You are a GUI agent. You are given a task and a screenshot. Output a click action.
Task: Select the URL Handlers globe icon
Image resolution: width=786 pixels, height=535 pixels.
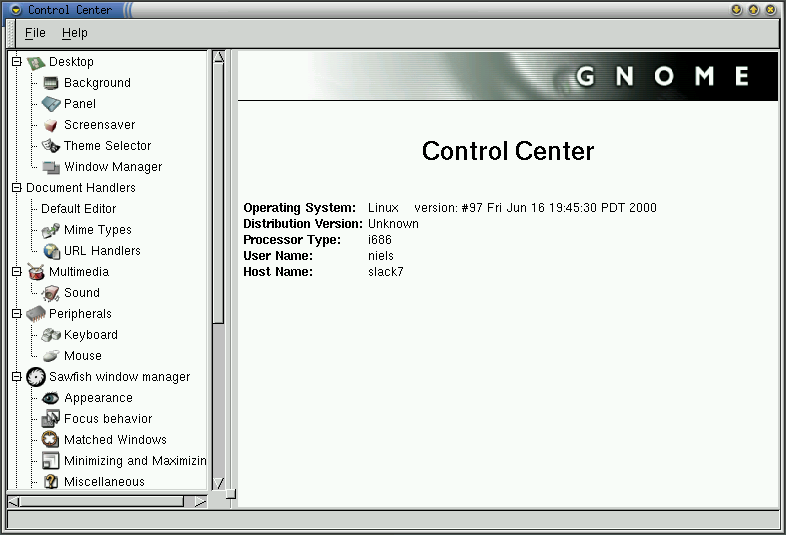tap(51, 251)
